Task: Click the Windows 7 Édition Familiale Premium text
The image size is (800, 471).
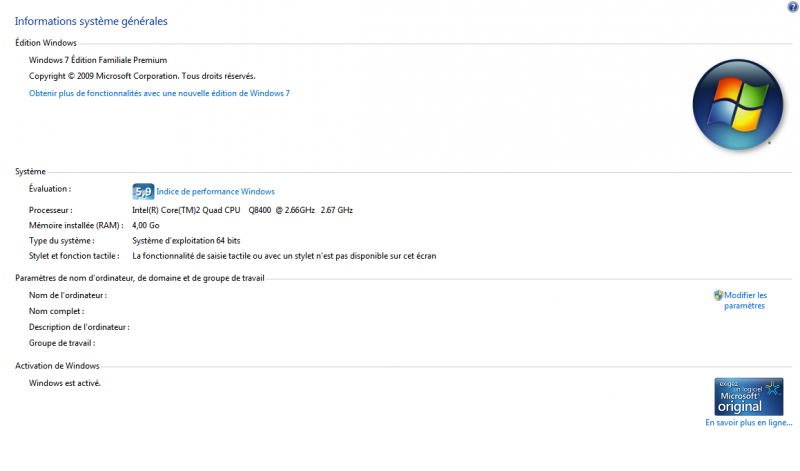Action: (98, 60)
